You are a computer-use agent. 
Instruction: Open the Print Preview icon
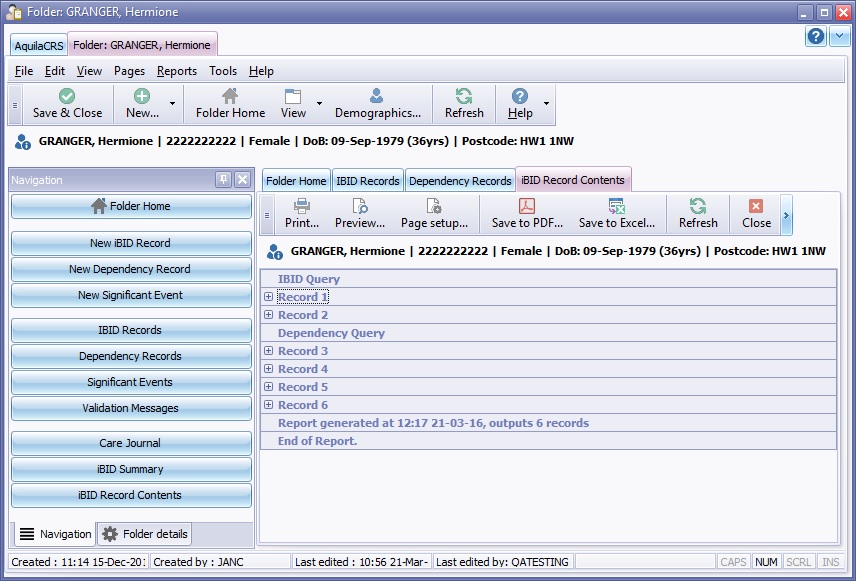pos(360,206)
